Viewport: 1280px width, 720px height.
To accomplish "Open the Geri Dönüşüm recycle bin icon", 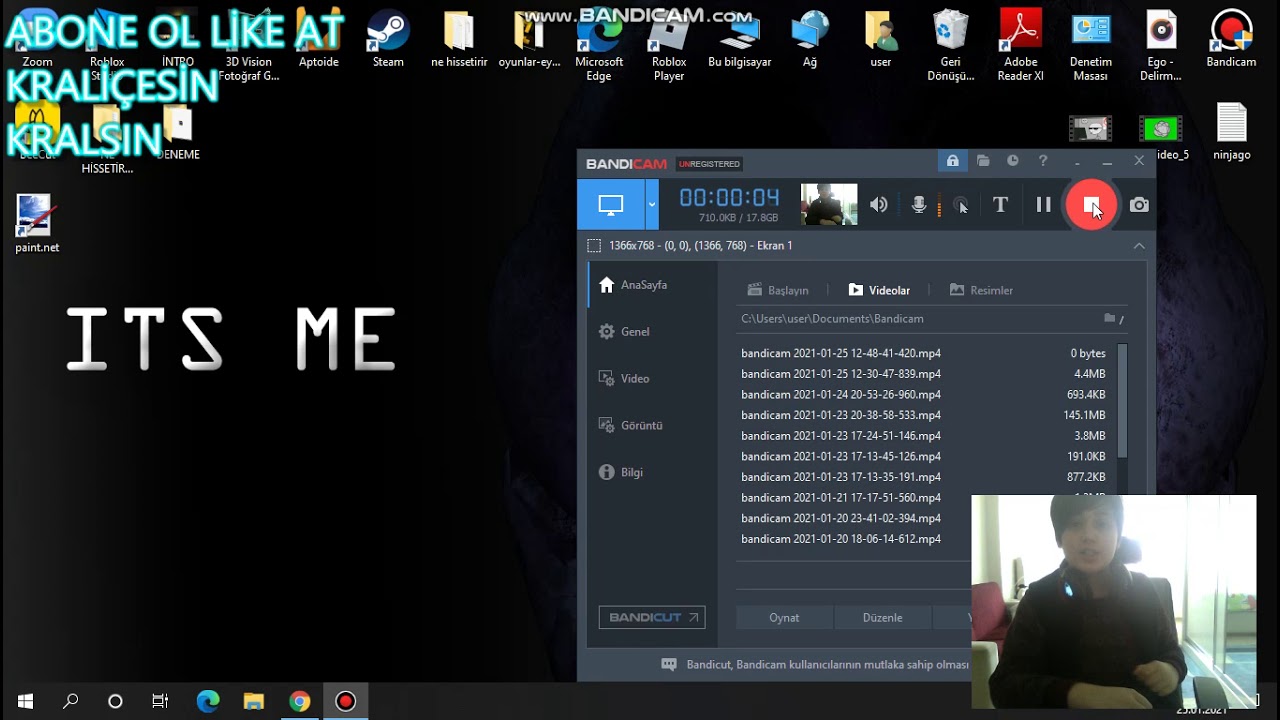I will click(x=950, y=46).
